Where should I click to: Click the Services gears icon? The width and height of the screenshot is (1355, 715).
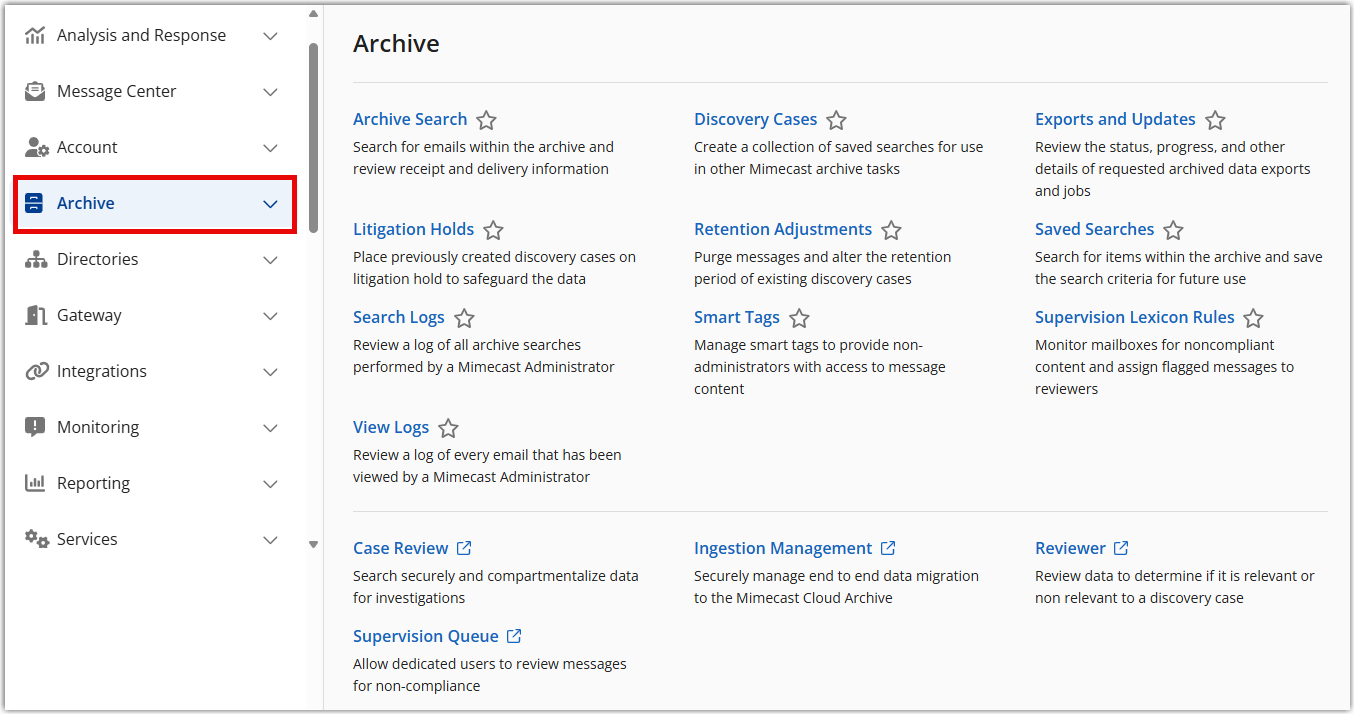pos(36,540)
